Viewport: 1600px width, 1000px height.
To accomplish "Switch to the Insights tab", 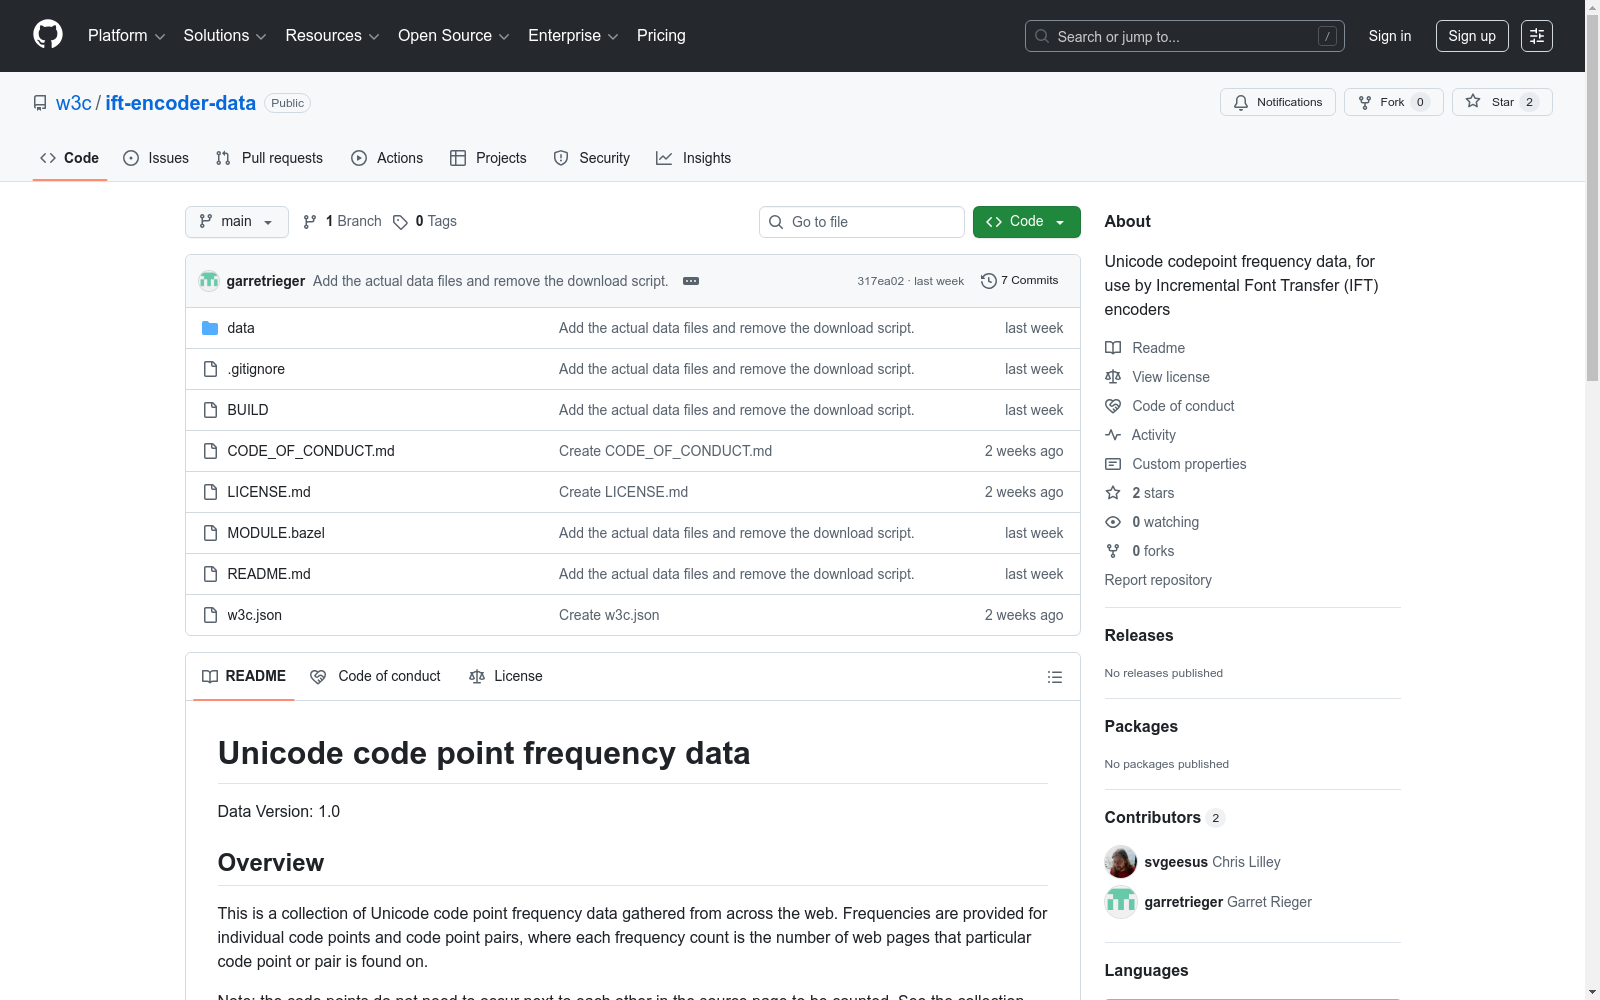I will (694, 158).
